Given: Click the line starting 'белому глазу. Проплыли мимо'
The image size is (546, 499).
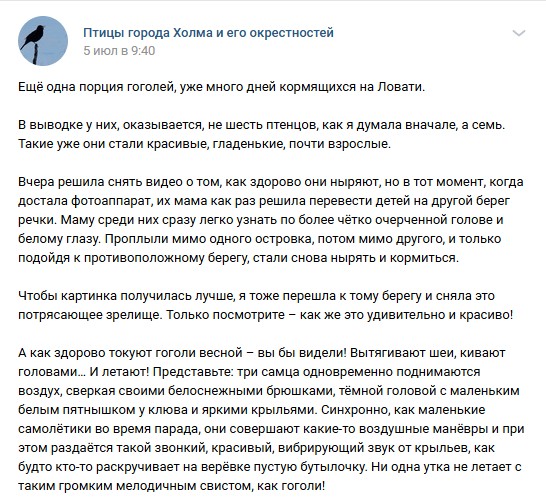Looking at the screenshot, I should (259, 239).
